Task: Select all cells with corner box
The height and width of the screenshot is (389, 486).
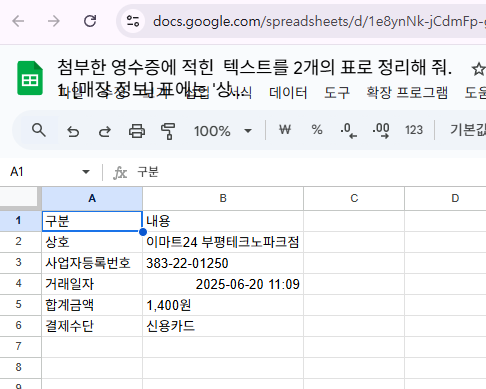Action: click(20, 198)
